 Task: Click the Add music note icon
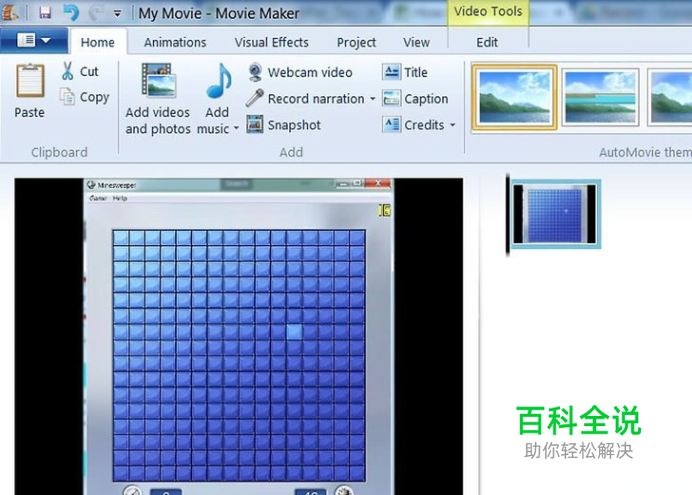(218, 81)
